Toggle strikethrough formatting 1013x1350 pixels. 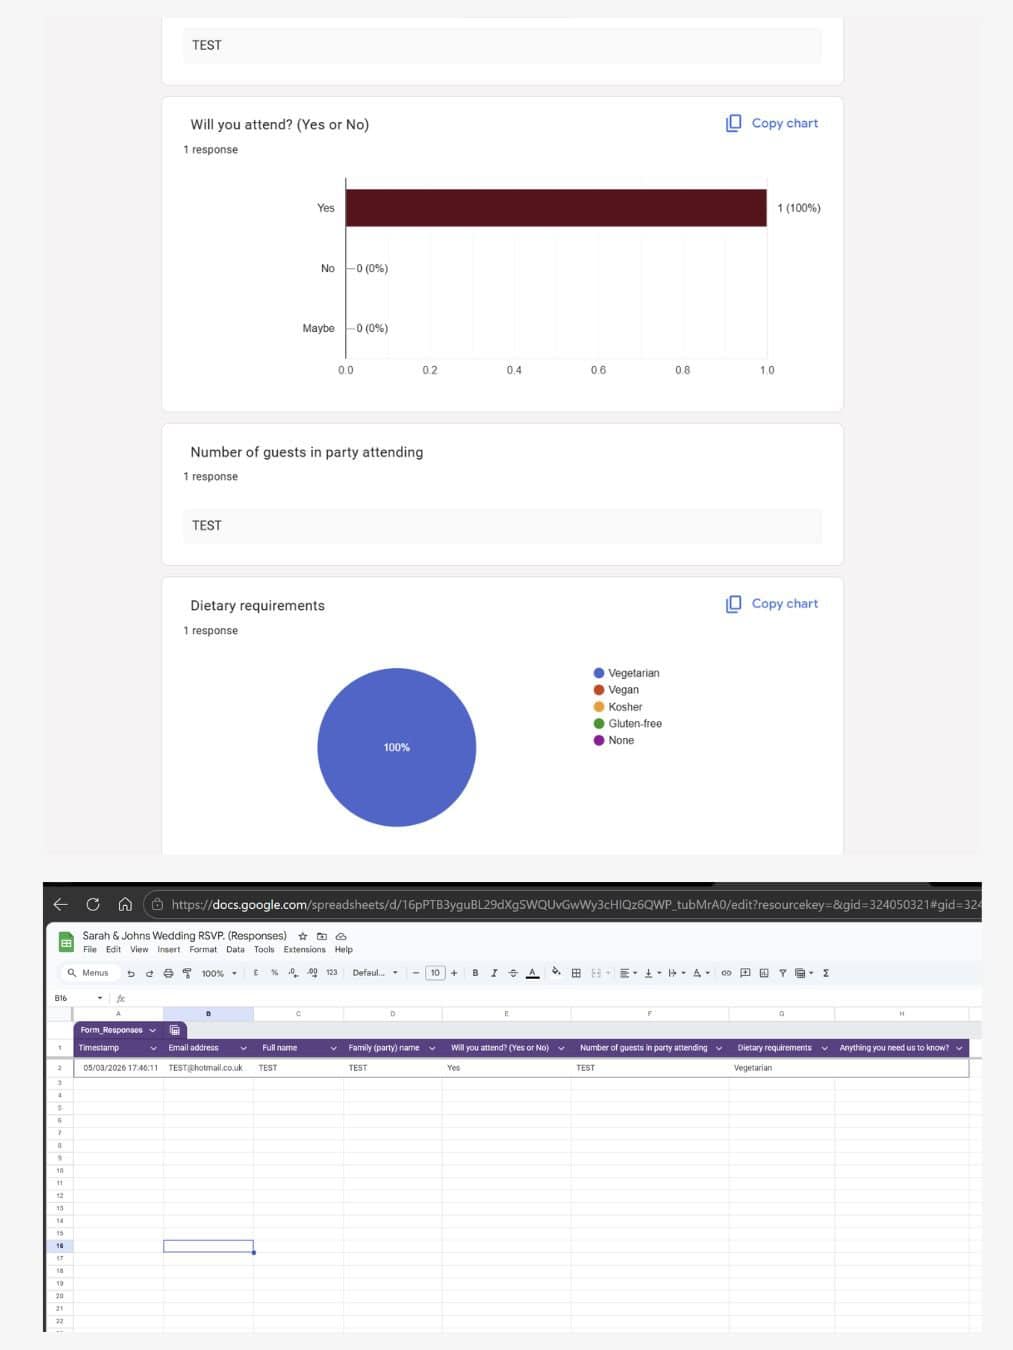point(513,973)
